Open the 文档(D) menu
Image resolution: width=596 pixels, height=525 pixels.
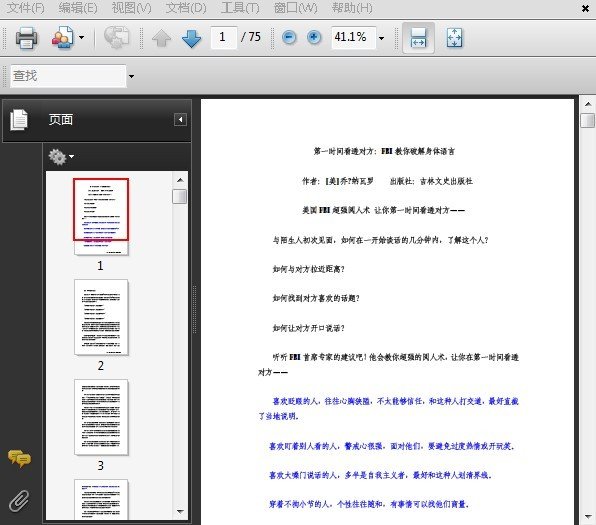click(x=186, y=8)
